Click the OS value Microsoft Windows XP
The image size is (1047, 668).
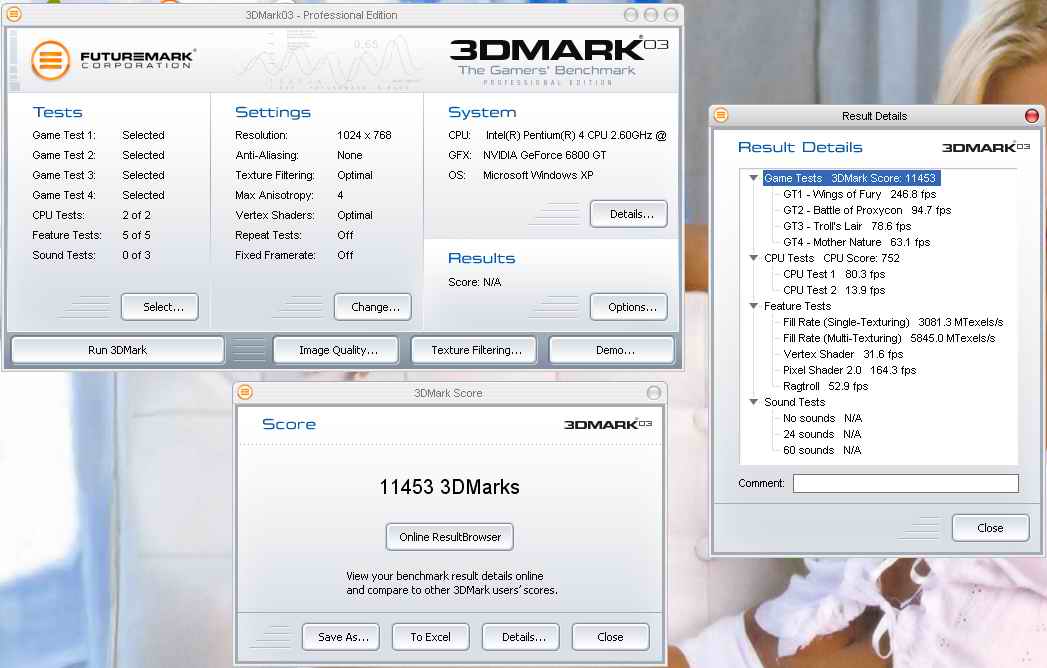538,175
